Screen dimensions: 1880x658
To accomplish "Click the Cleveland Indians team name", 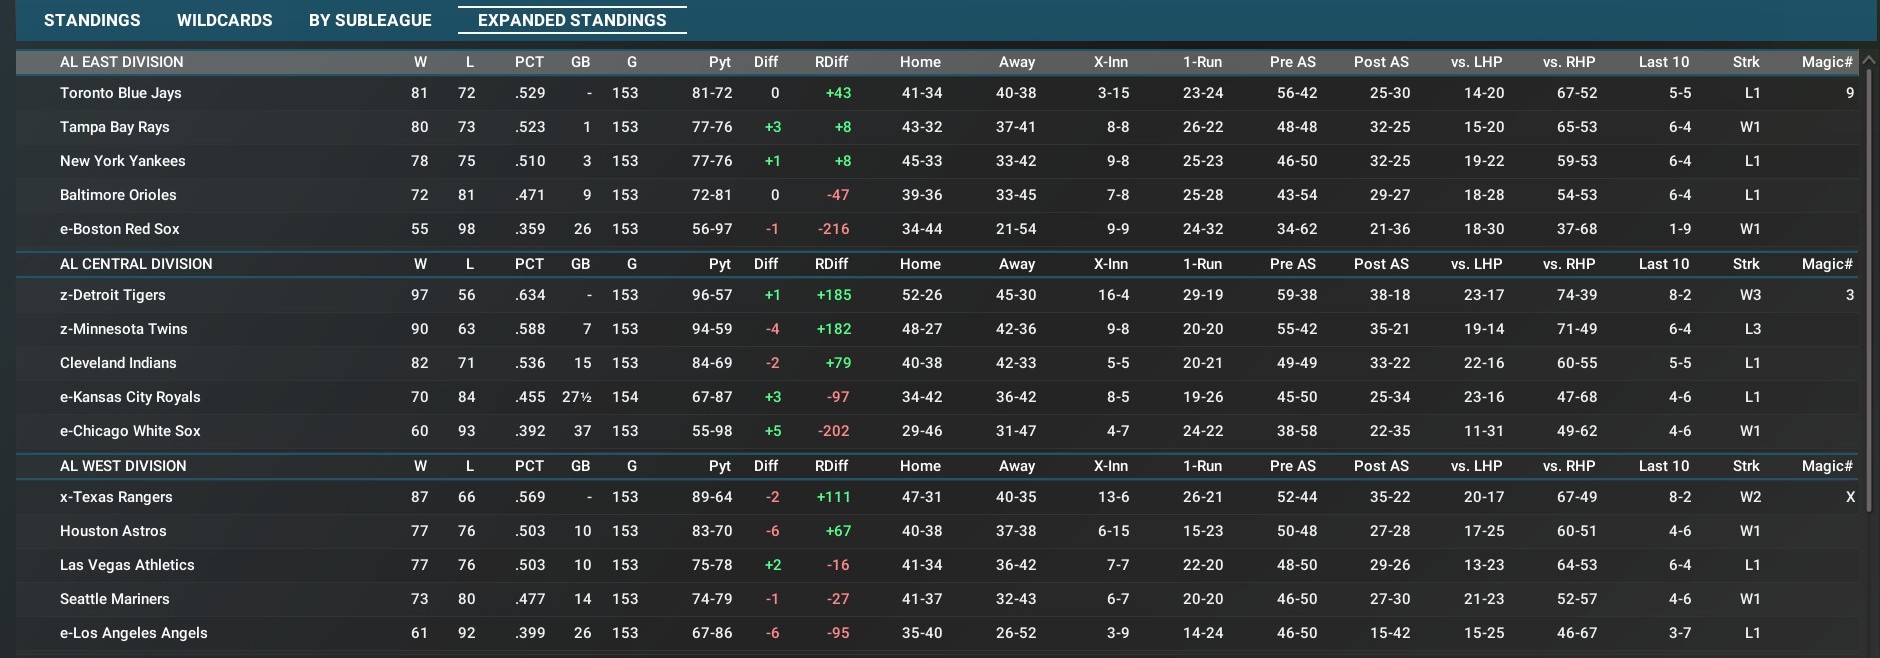I will coord(118,363).
